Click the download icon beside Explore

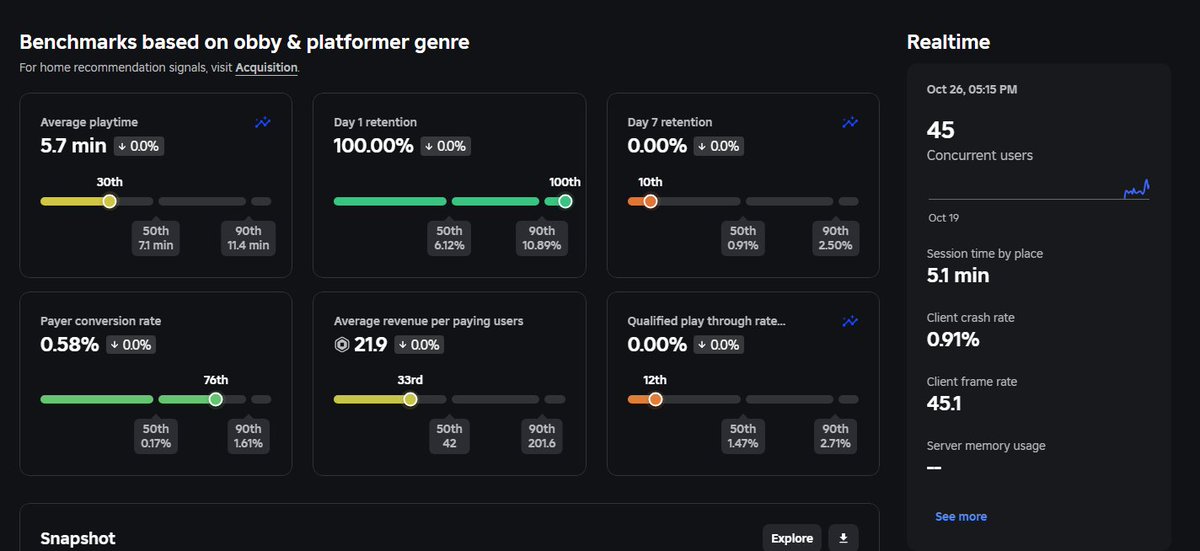click(843, 538)
